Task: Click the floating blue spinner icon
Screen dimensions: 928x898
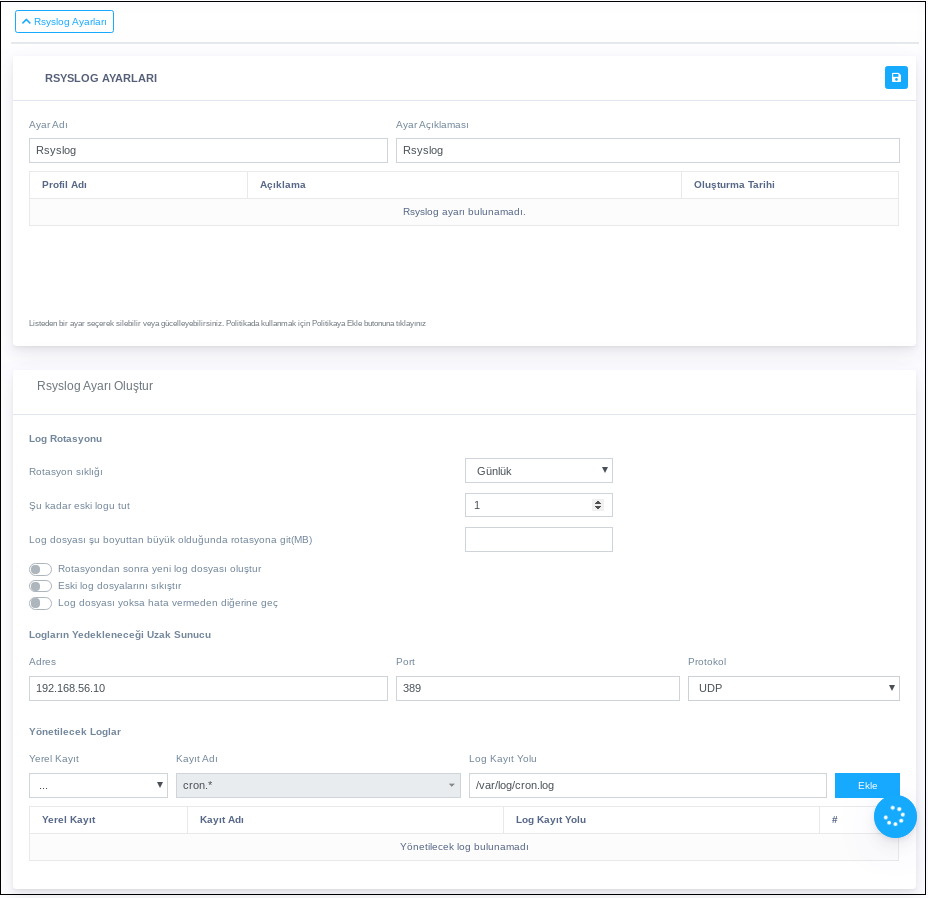Action: tap(894, 816)
